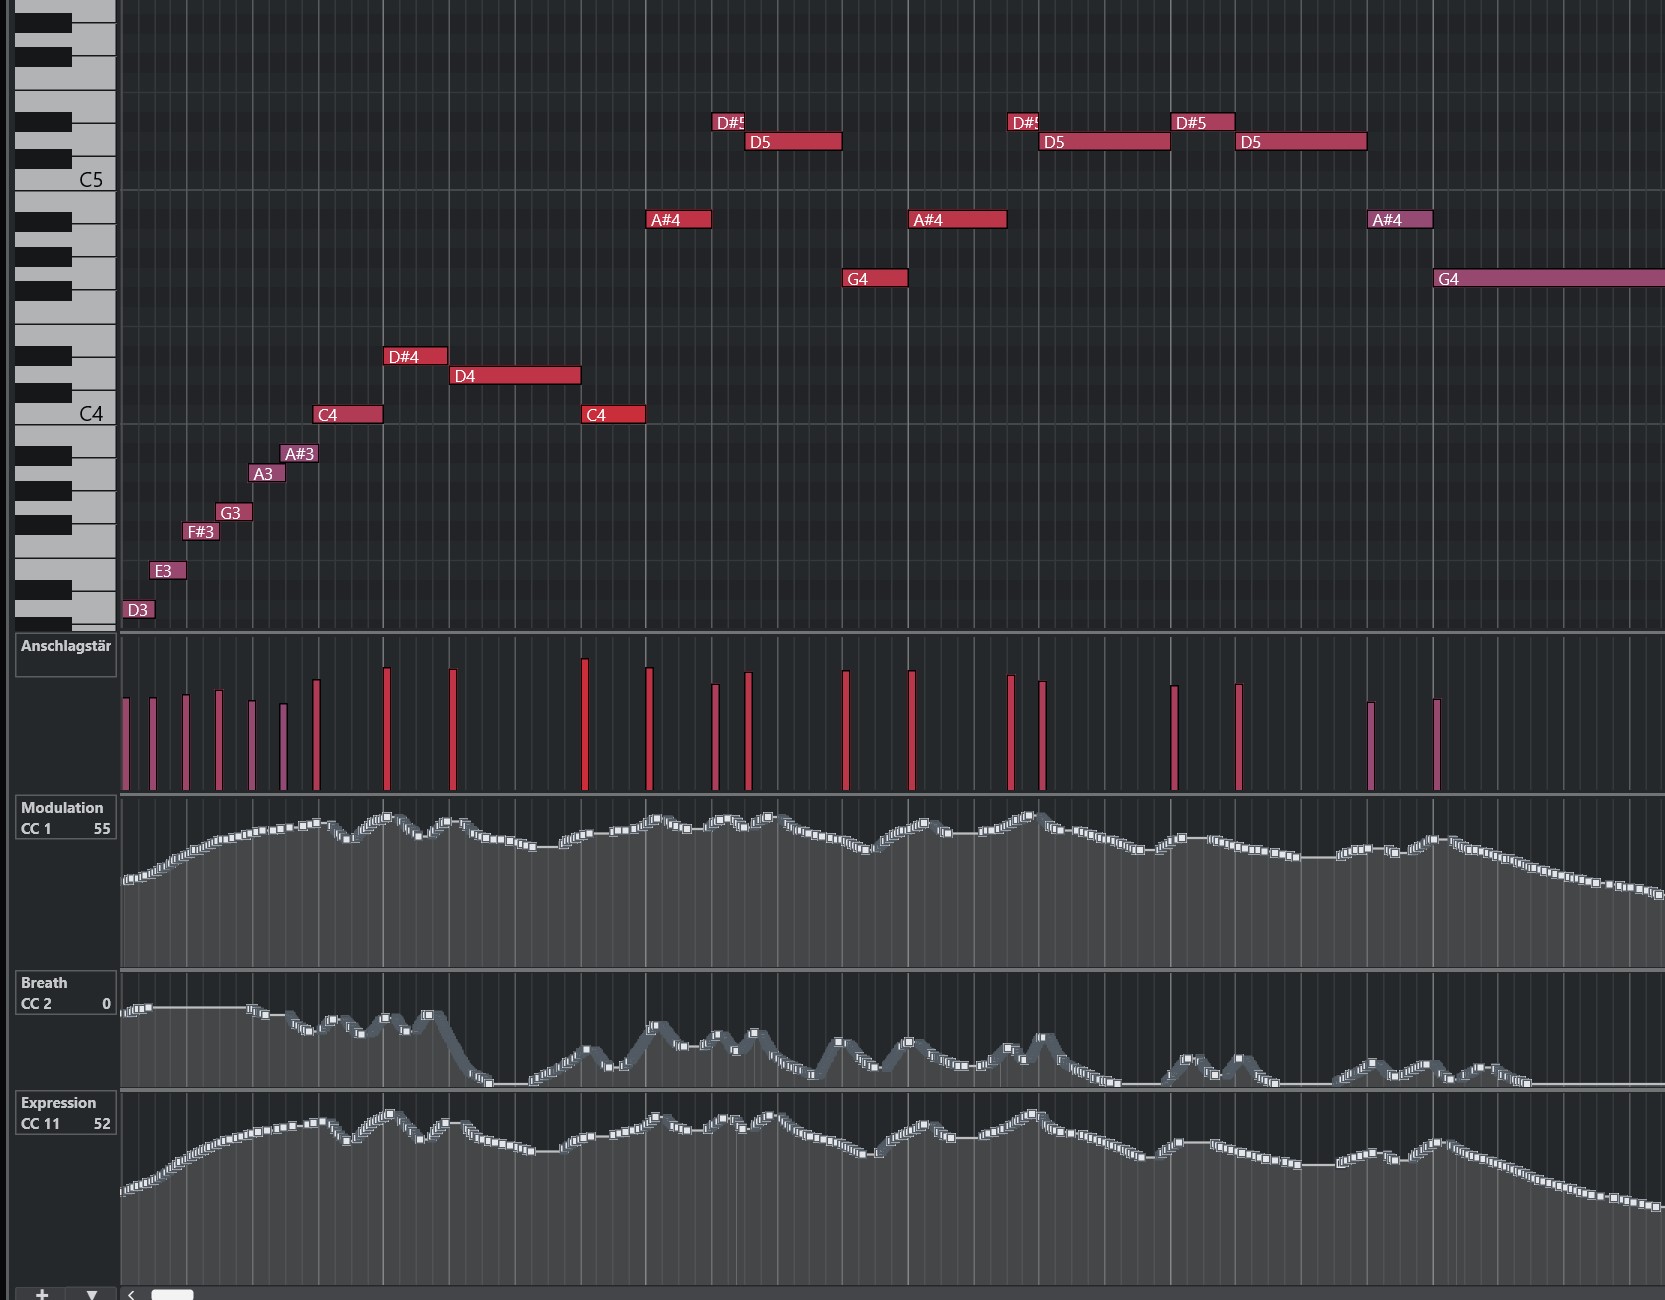This screenshot has height=1300, width=1665.
Task: Click the scroll-left arrow at the bottom
Action: pos(131,1293)
